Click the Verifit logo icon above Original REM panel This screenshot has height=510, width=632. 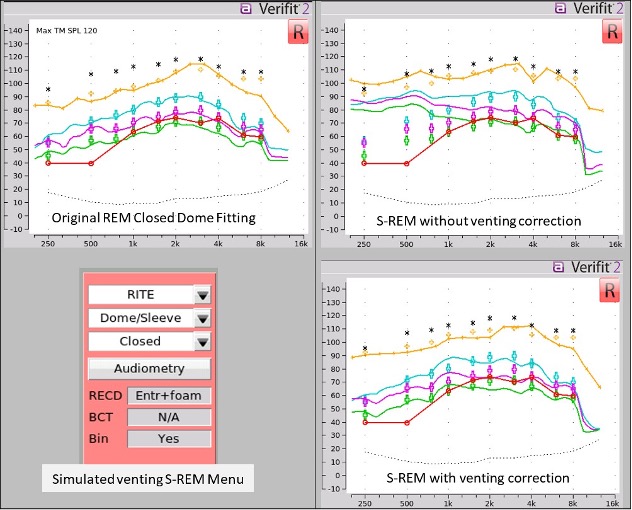(246, 8)
